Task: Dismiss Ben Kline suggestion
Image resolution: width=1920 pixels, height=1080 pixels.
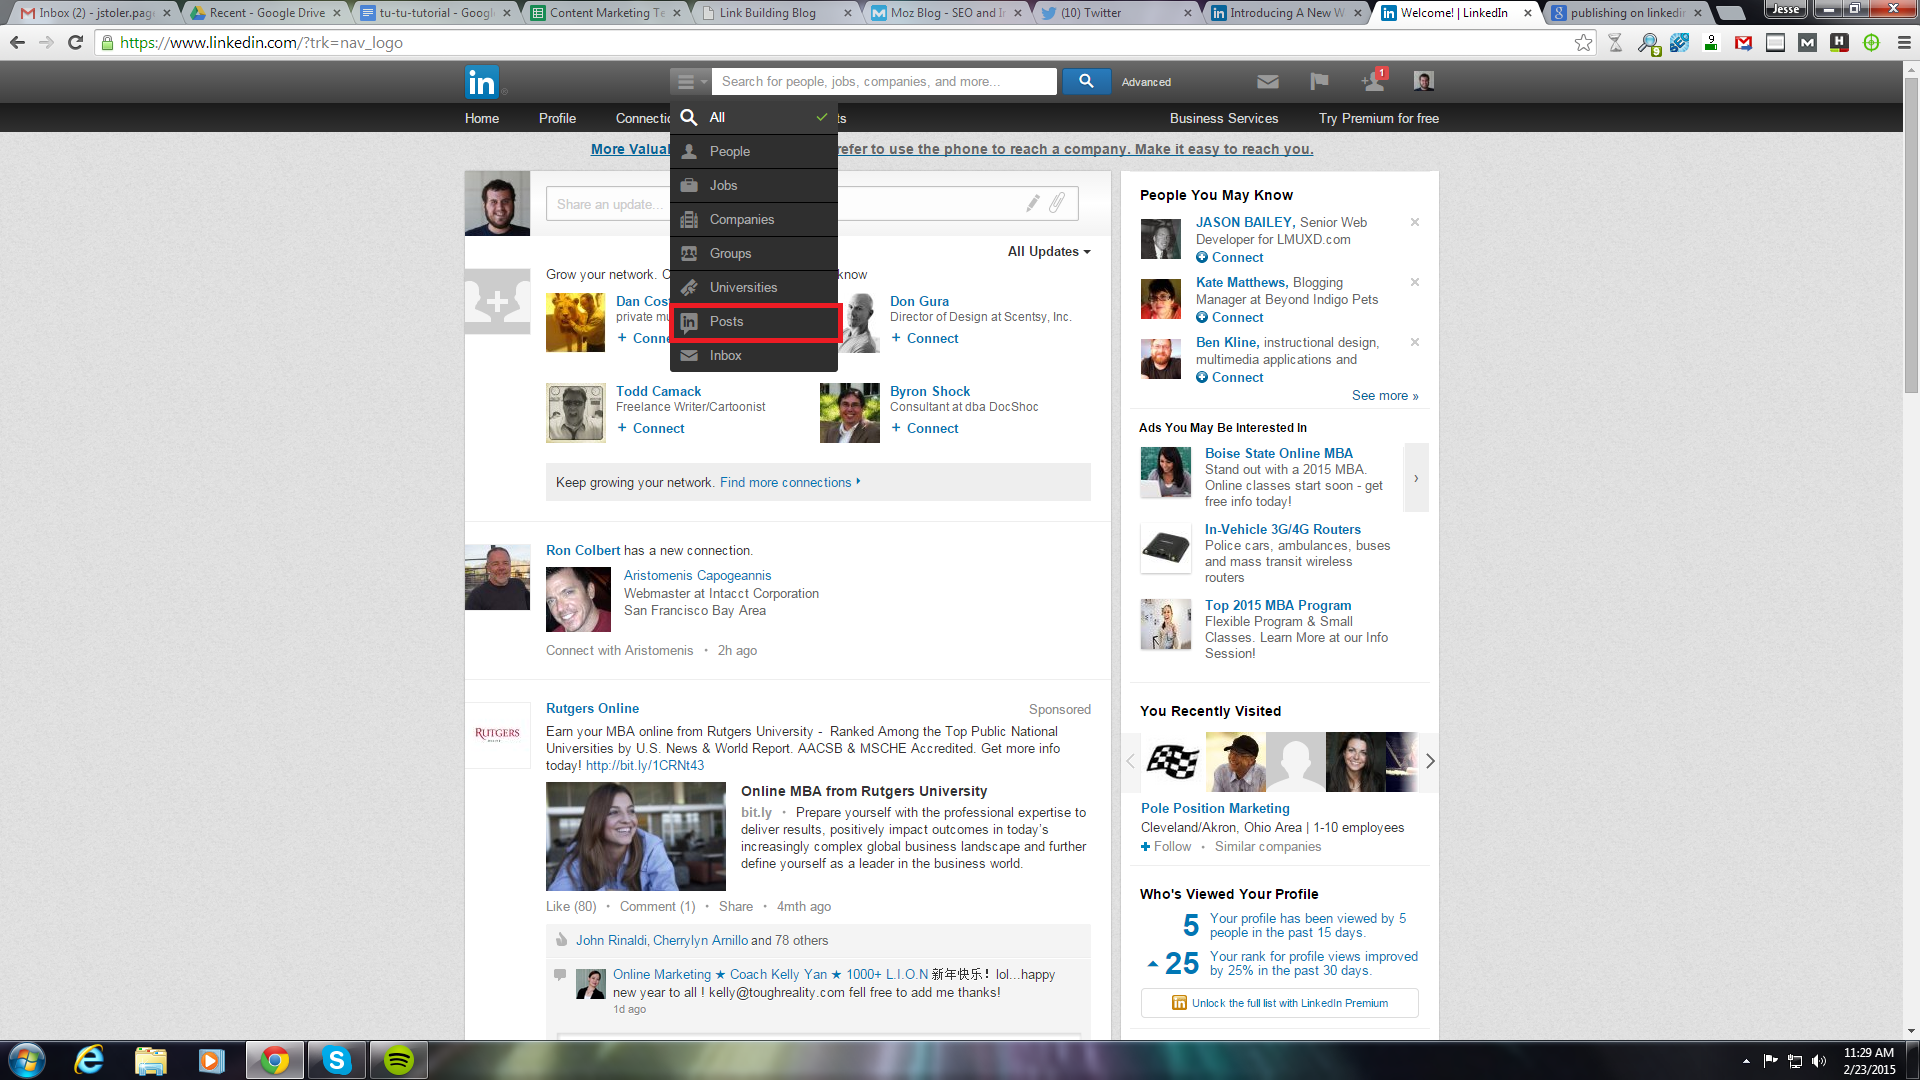Action: pyautogui.click(x=1415, y=342)
